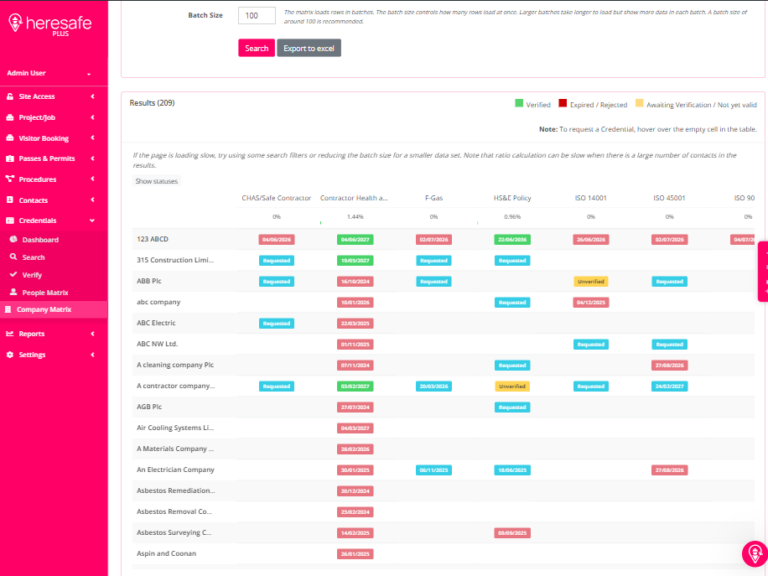This screenshot has width=768, height=576.
Task: Click A cleaning company ISO 45001 red badge
Action: (x=670, y=365)
